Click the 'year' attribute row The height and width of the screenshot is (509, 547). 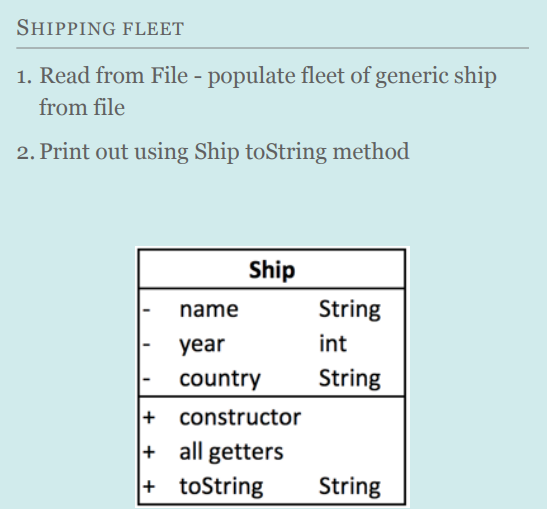point(272,344)
